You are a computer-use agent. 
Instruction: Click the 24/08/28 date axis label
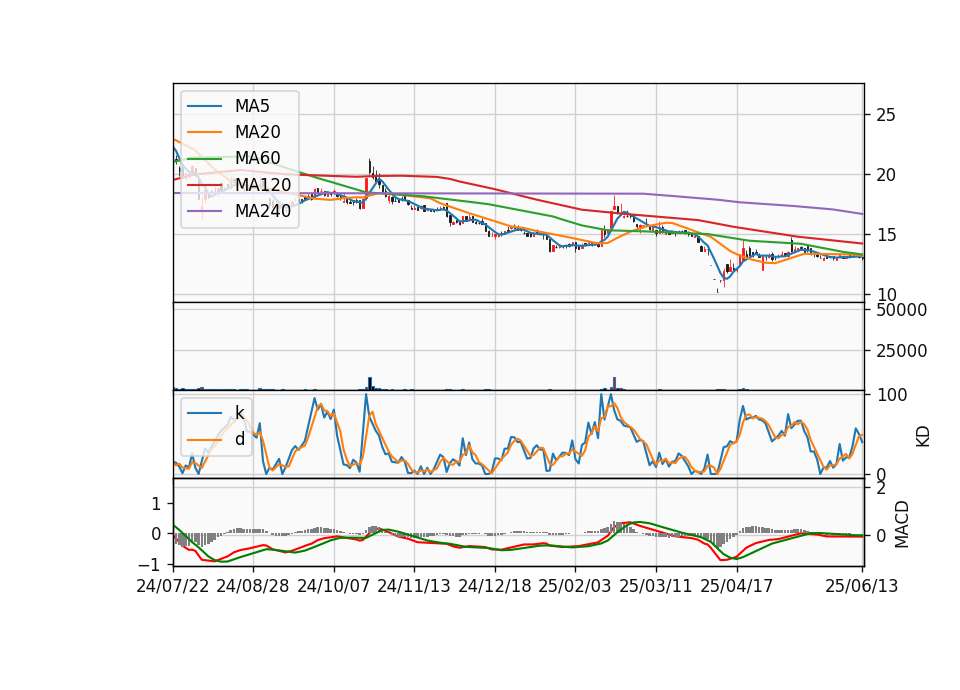coord(253,586)
